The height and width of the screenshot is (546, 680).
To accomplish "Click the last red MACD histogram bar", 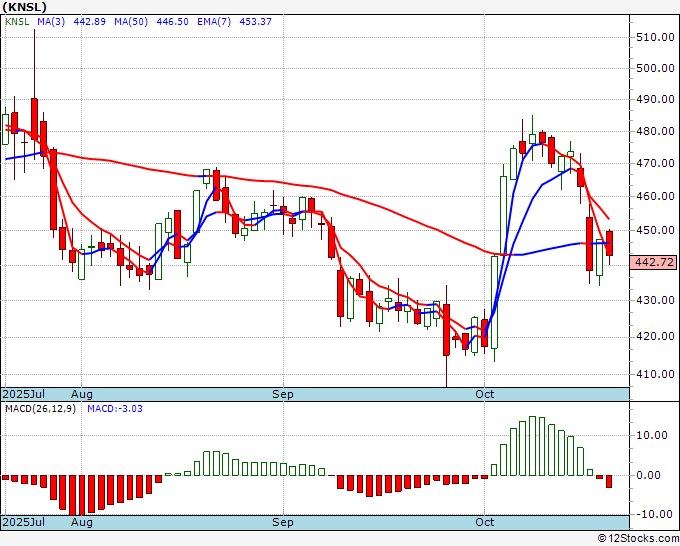I will tap(609, 481).
